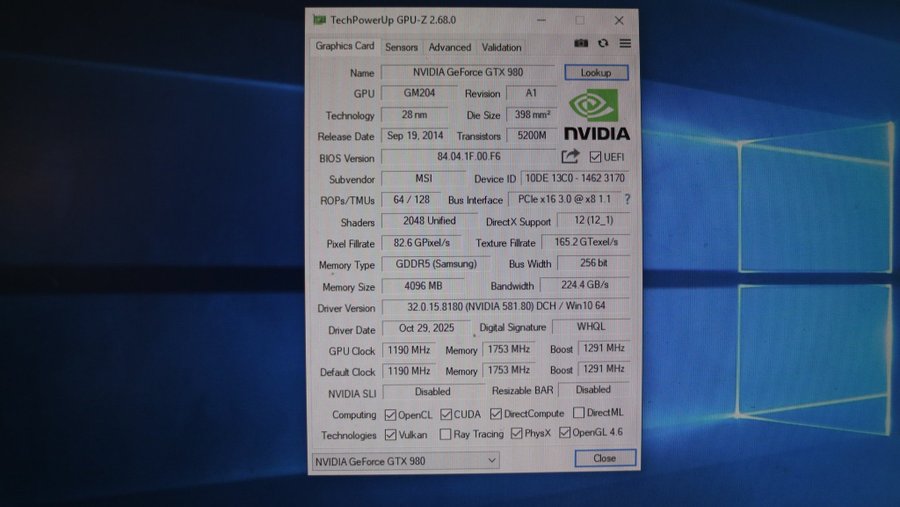Toggle the DirectML checkbox

(578, 414)
